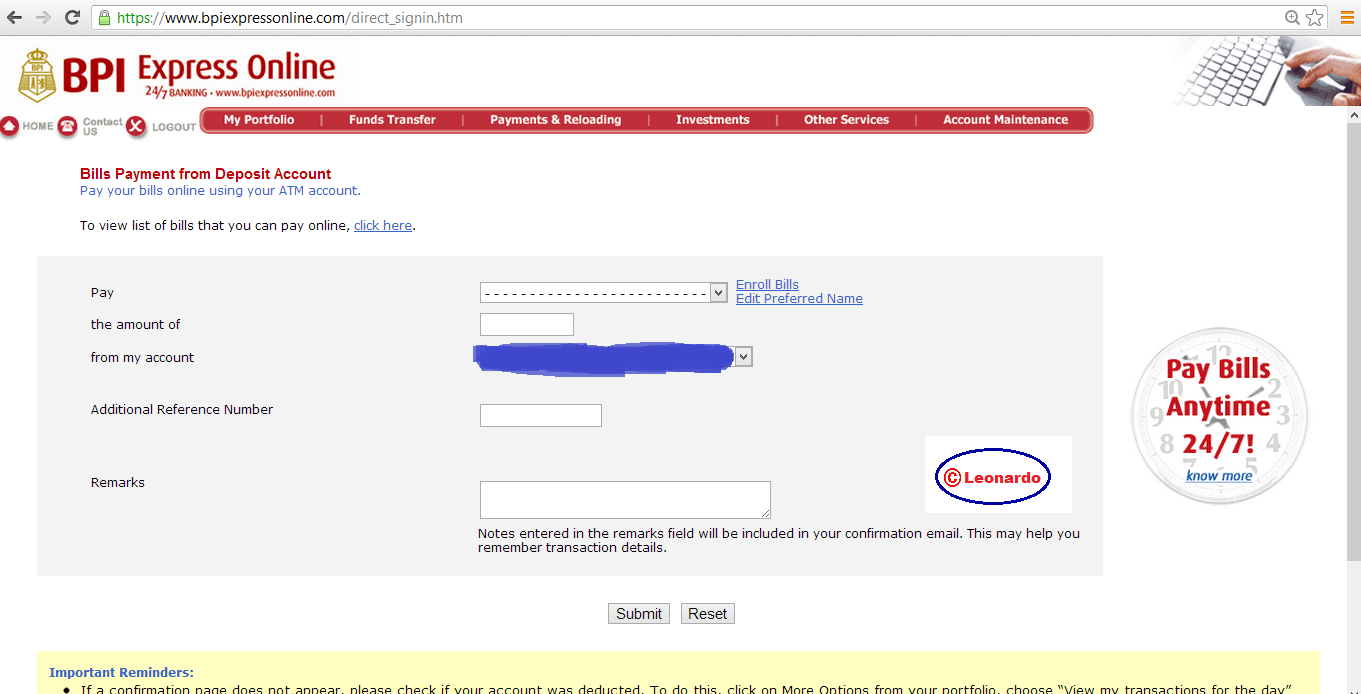Click the Pay Bills Anytime 24/7 clock banner

tap(1220, 416)
